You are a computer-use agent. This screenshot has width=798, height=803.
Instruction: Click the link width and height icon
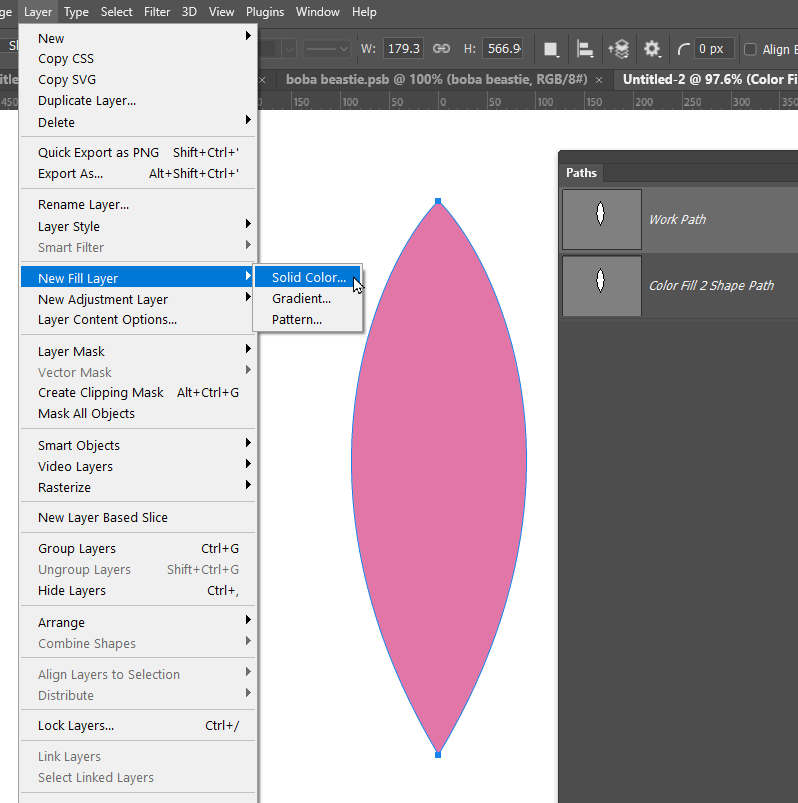[x=441, y=49]
